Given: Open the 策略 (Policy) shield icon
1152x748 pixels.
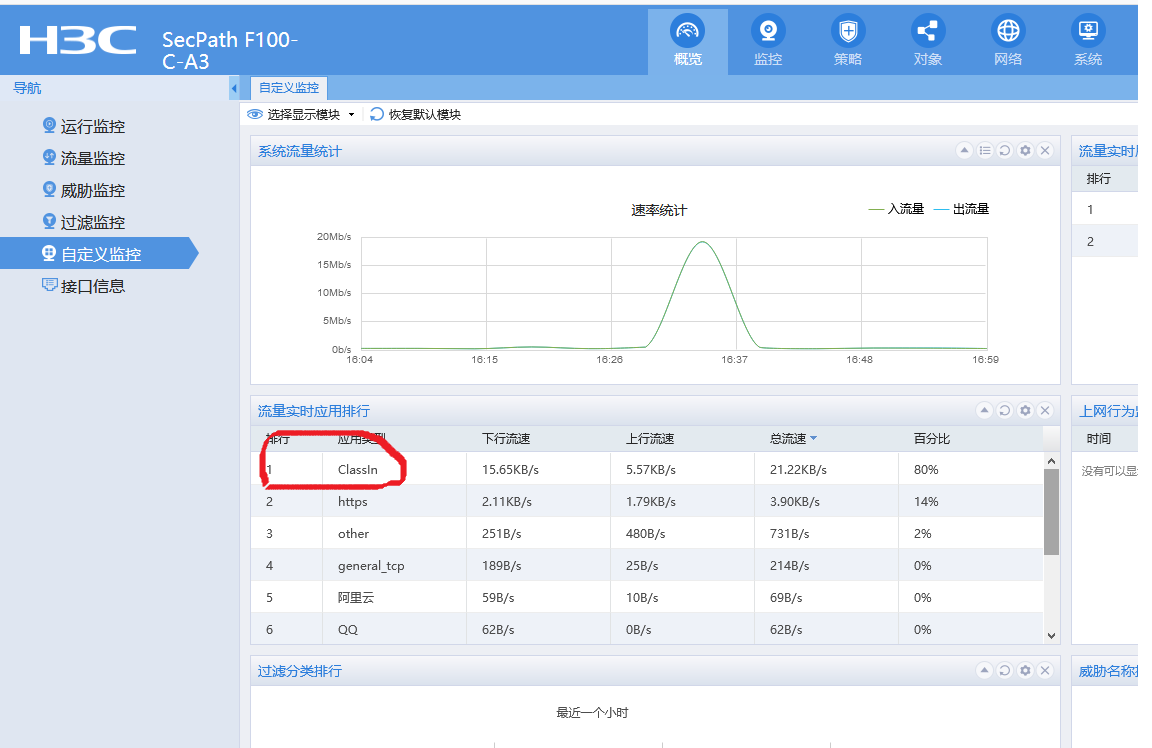Looking at the screenshot, I should 848,41.
